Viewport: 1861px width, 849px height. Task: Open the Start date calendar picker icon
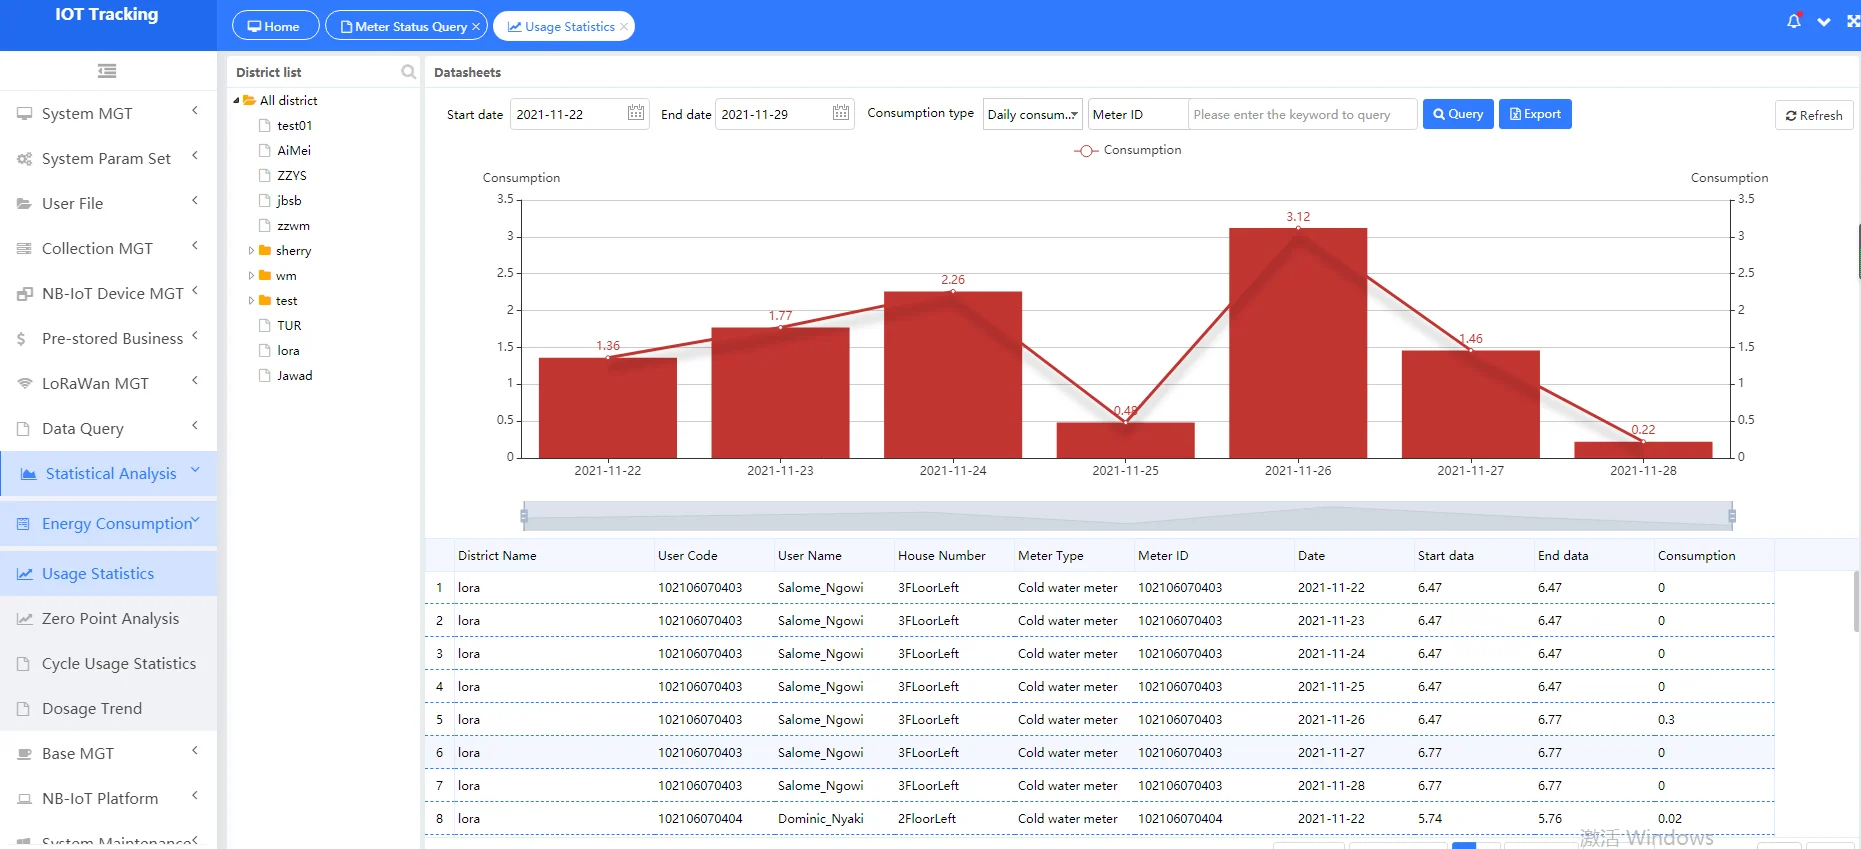pos(635,113)
